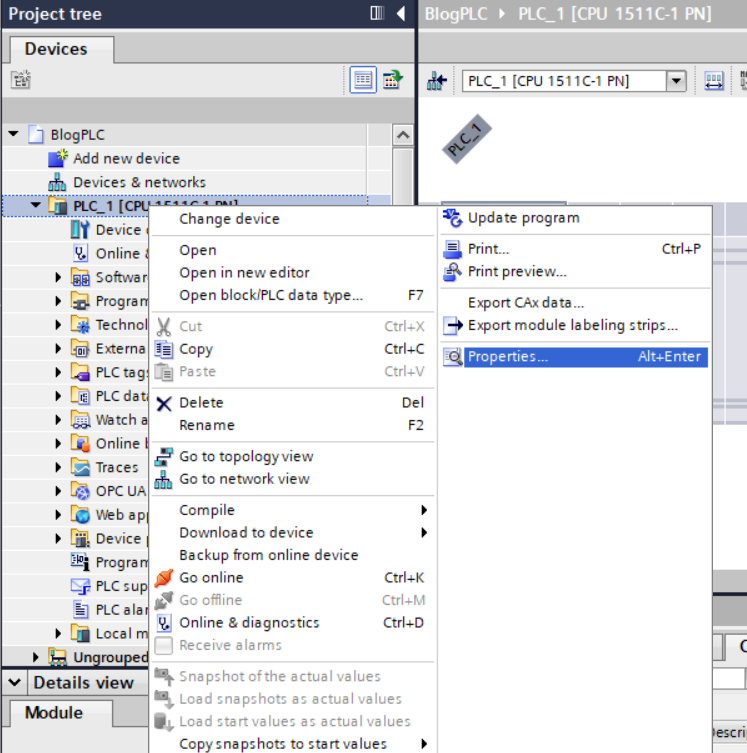Click the Cut scissors icon in menu
This screenshot has height=753, width=747.
coord(164,327)
